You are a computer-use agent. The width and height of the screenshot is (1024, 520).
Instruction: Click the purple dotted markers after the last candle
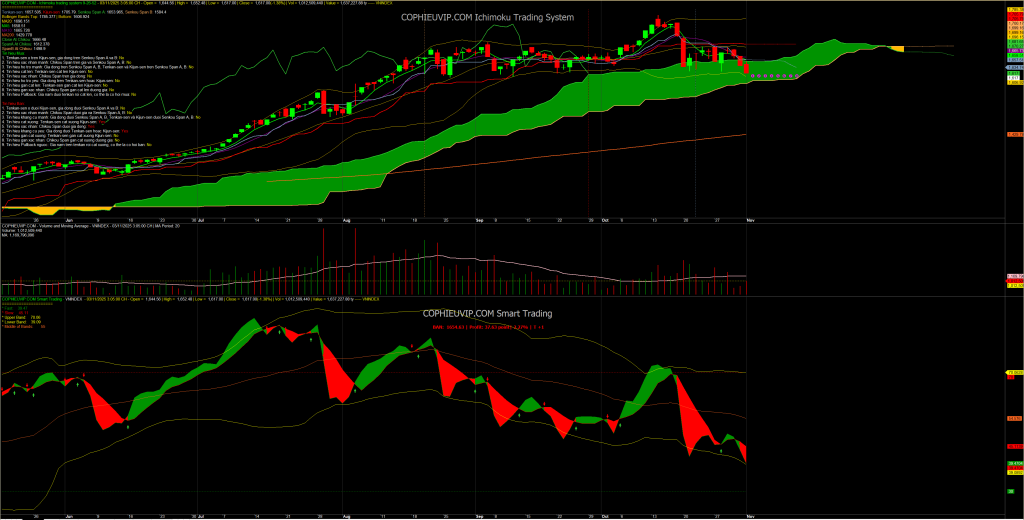click(775, 76)
